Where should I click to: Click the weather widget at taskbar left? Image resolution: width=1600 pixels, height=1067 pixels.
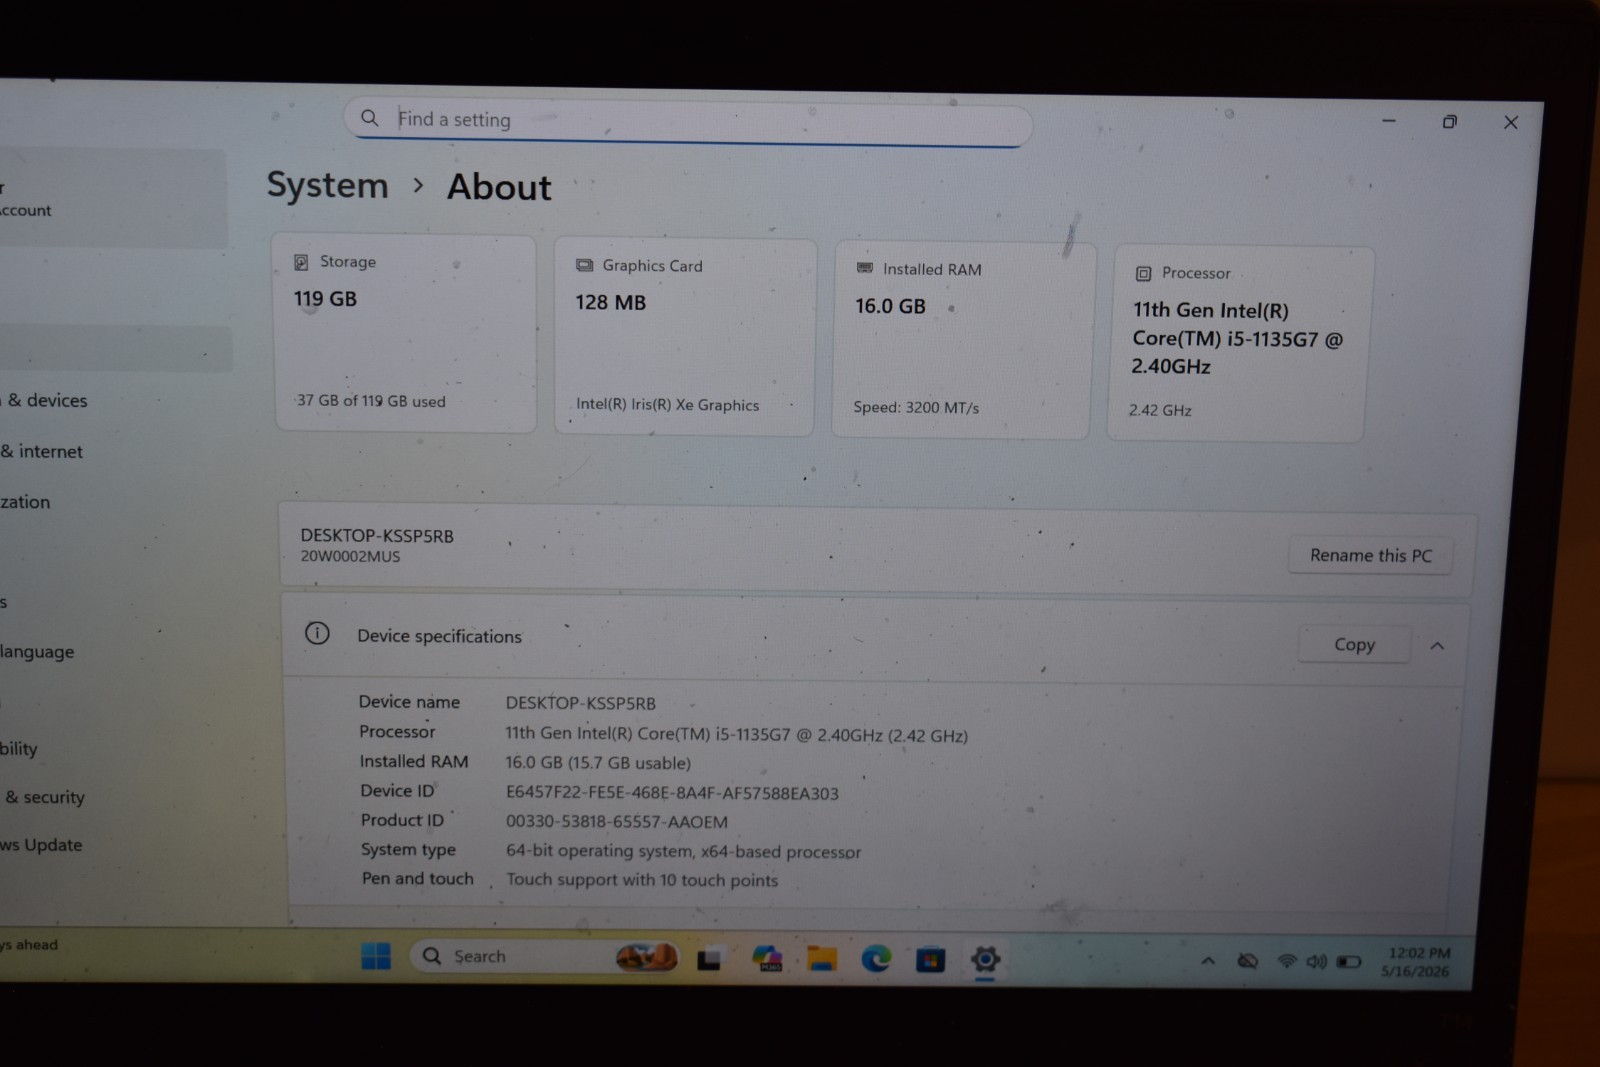30,945
